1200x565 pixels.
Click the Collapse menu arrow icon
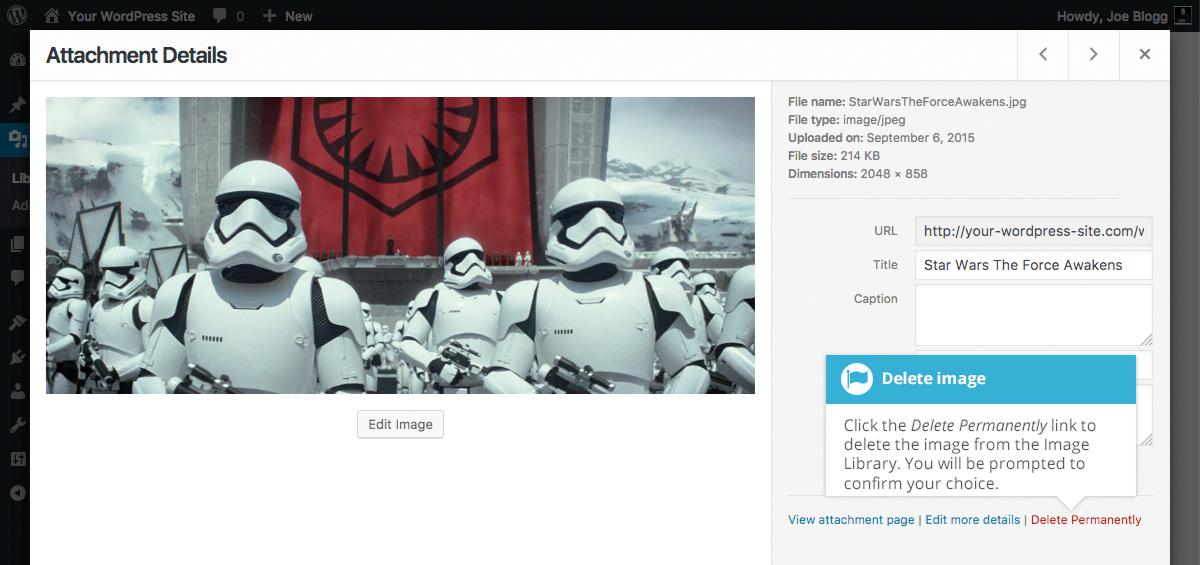17,493
